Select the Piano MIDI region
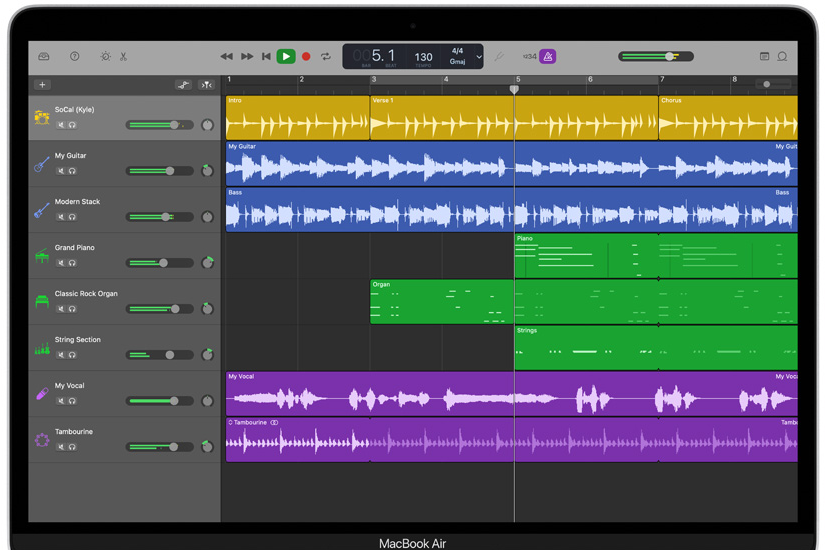This screenshot has width=825, height=550. click(x=656, y=256)
